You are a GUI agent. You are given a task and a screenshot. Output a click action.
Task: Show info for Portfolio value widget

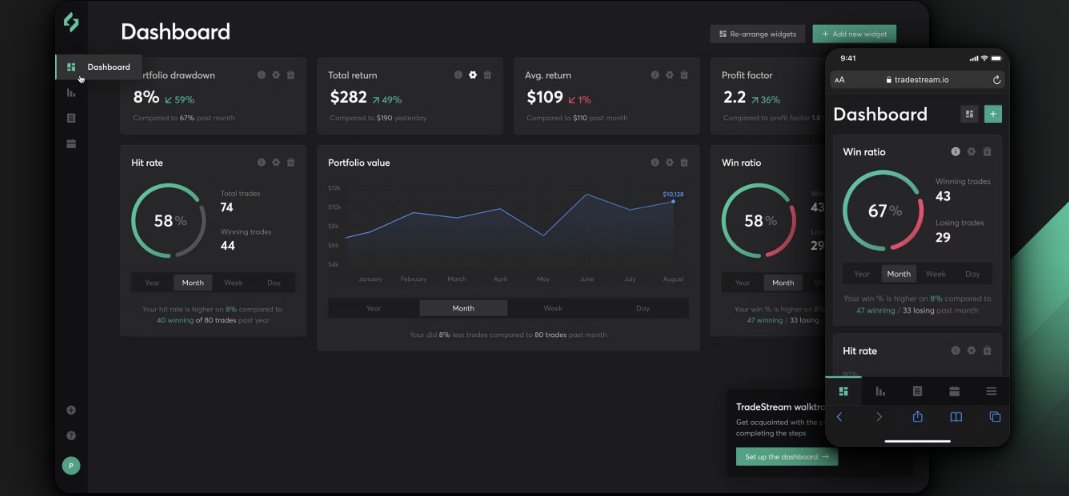[654, 163]
